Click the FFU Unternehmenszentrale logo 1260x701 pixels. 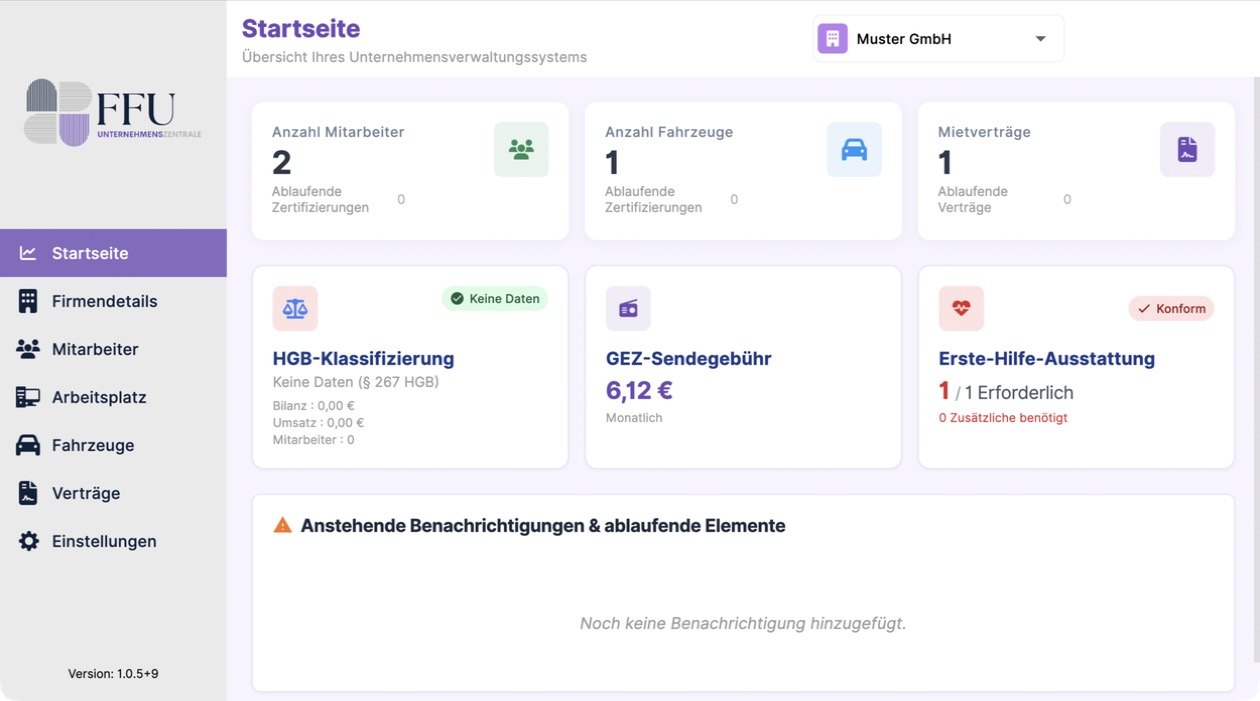113,113
